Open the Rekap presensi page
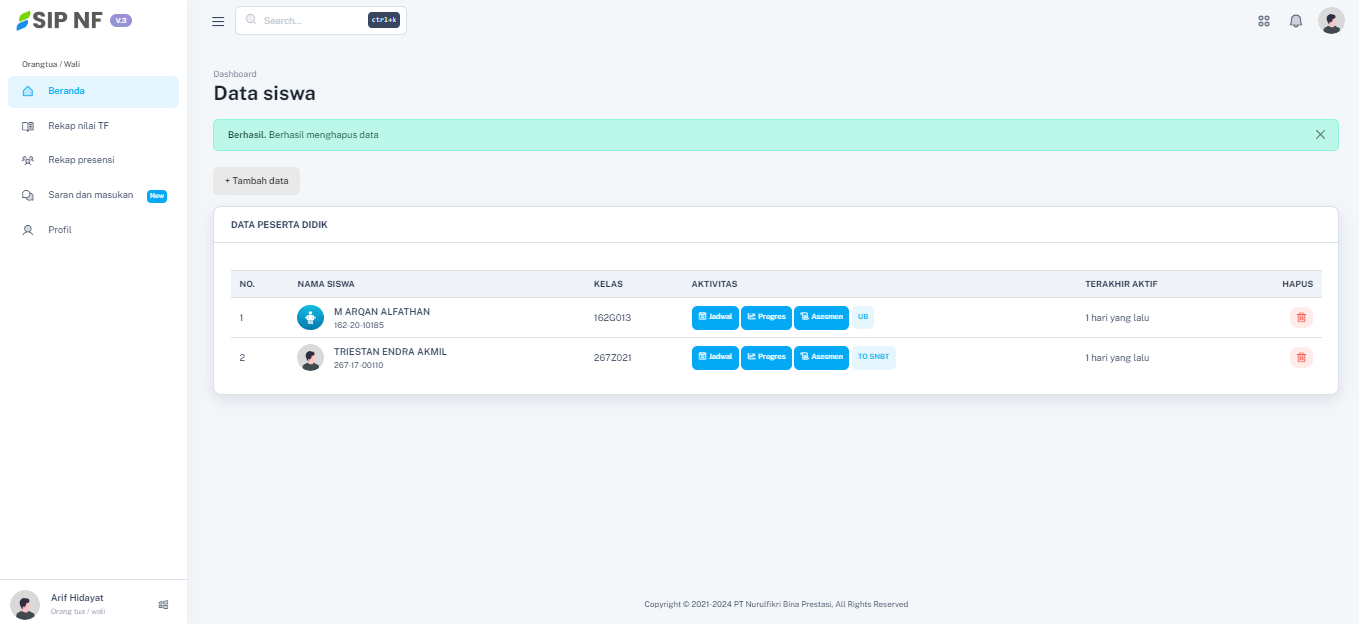 [x=81, y=160]
